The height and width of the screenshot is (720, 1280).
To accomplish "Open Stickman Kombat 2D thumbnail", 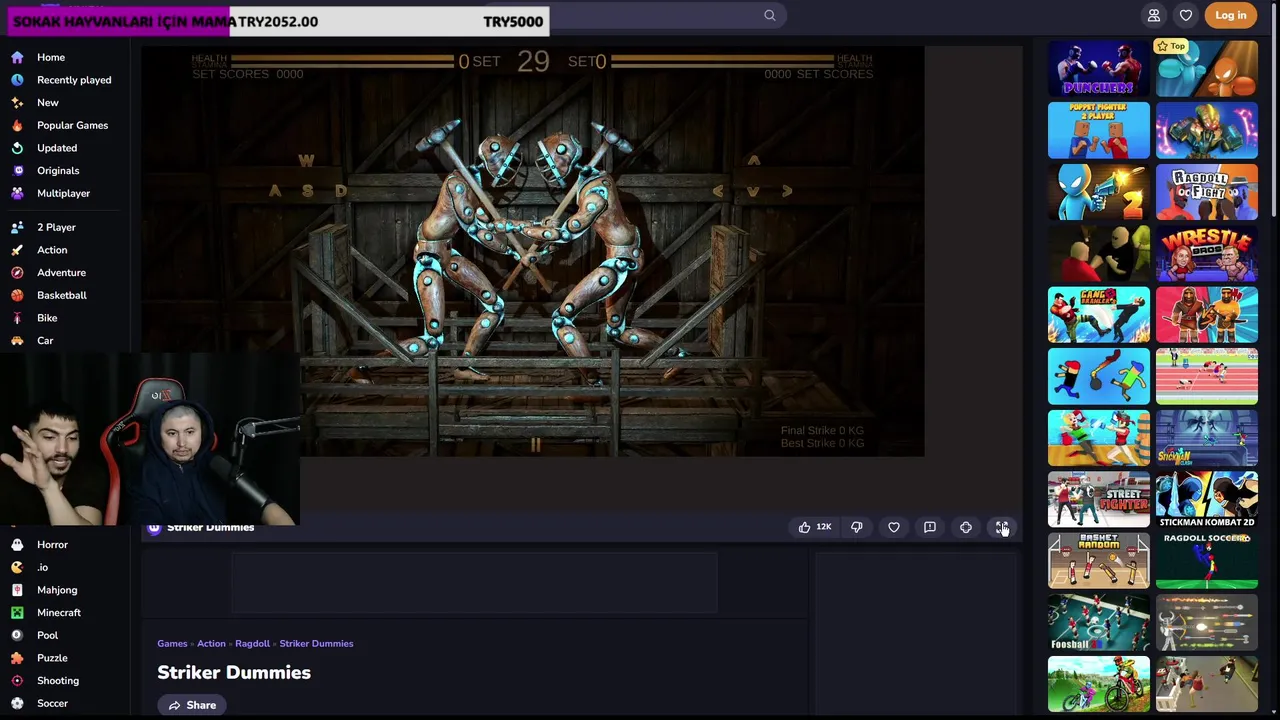I will [x=1207, y=499].
